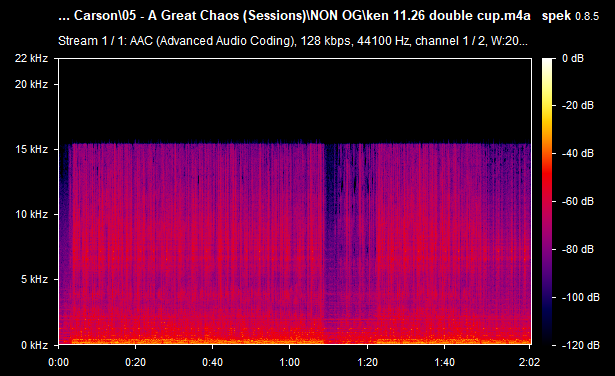
Task: Click the '2:02' end time label
Action: 529,362
